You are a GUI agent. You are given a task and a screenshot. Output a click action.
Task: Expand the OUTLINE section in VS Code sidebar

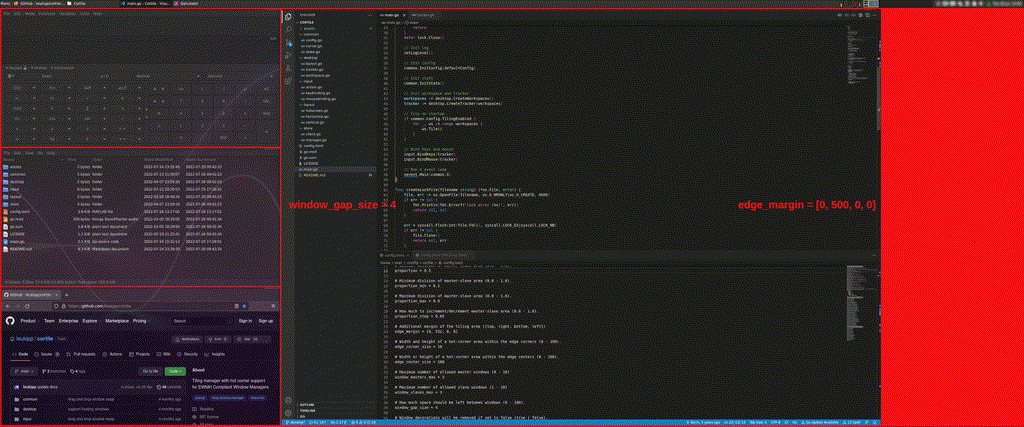coord(306,405)
